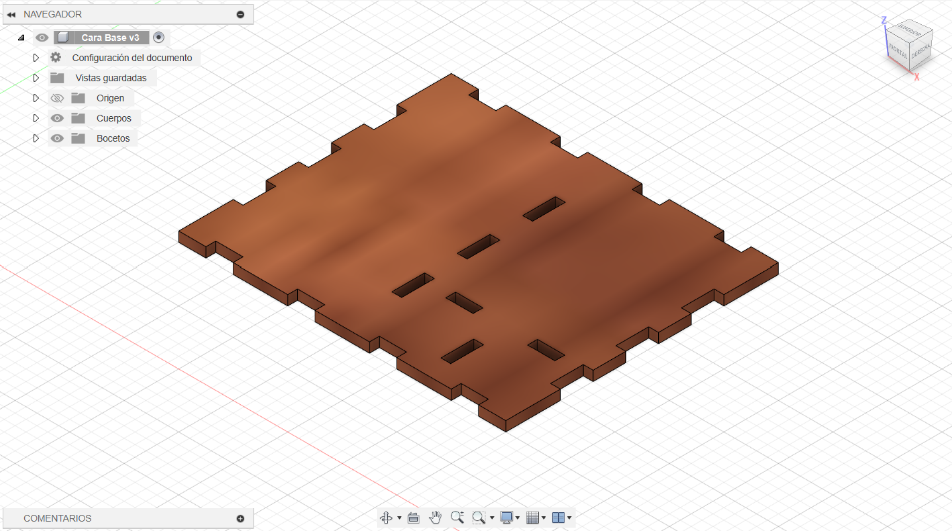Expand the Origen folder
Image resolution: width=952 pixels, height=531 pixels.
pyautogui.click(x=36, y=98)
